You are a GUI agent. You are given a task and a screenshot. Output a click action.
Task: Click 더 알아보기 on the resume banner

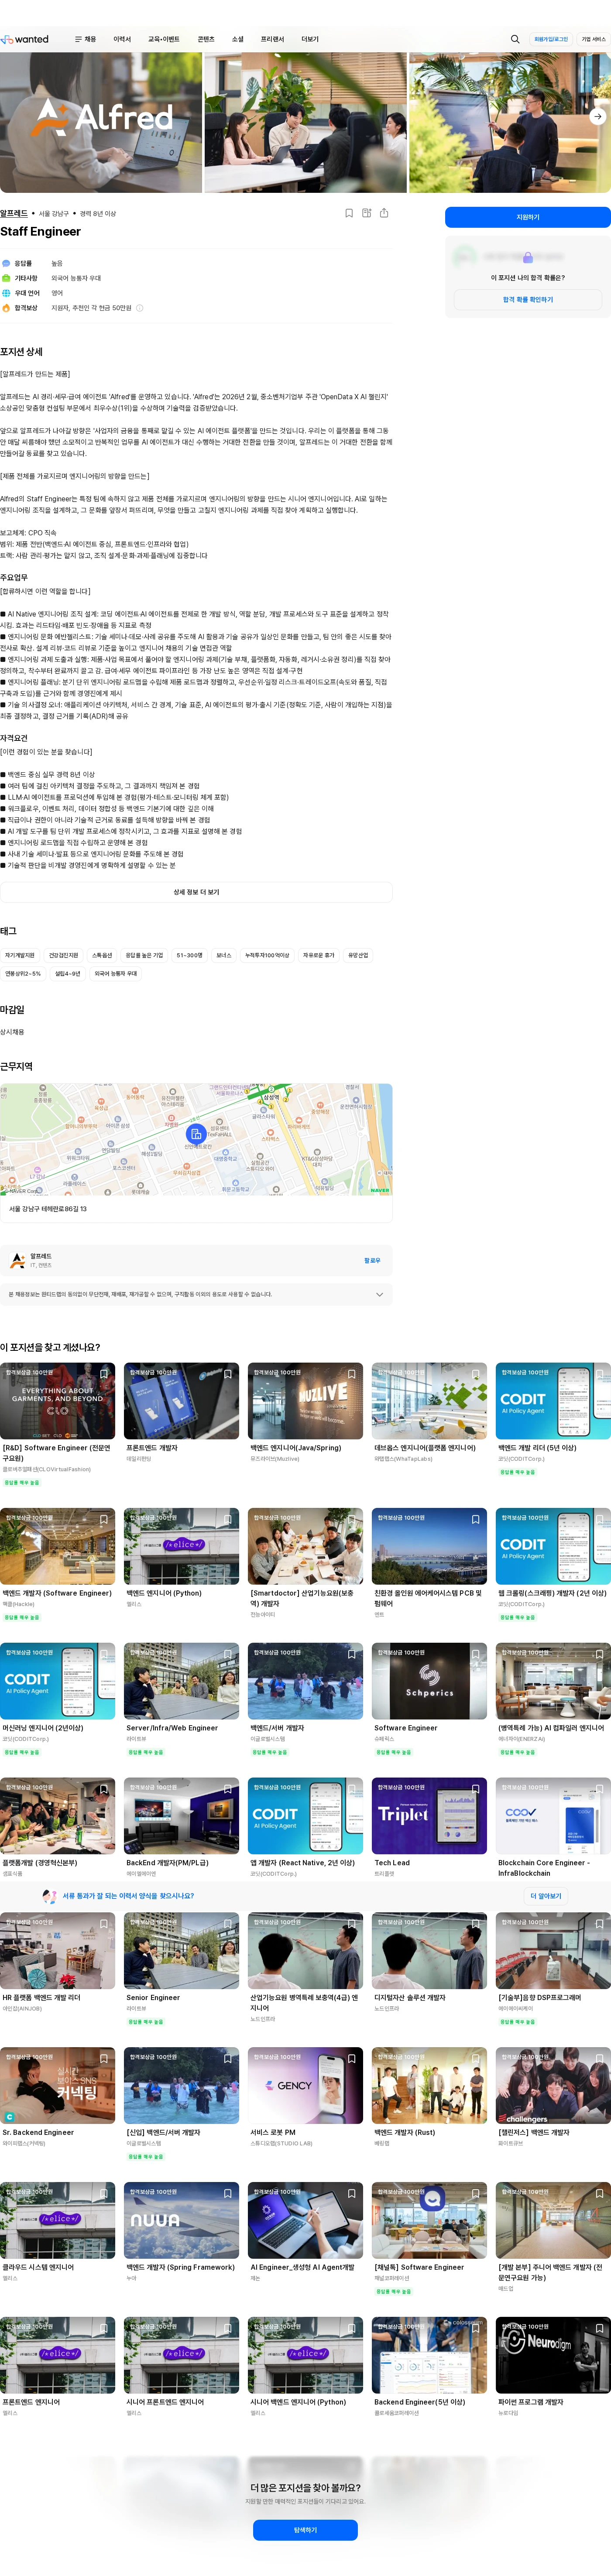point(545,1896)
